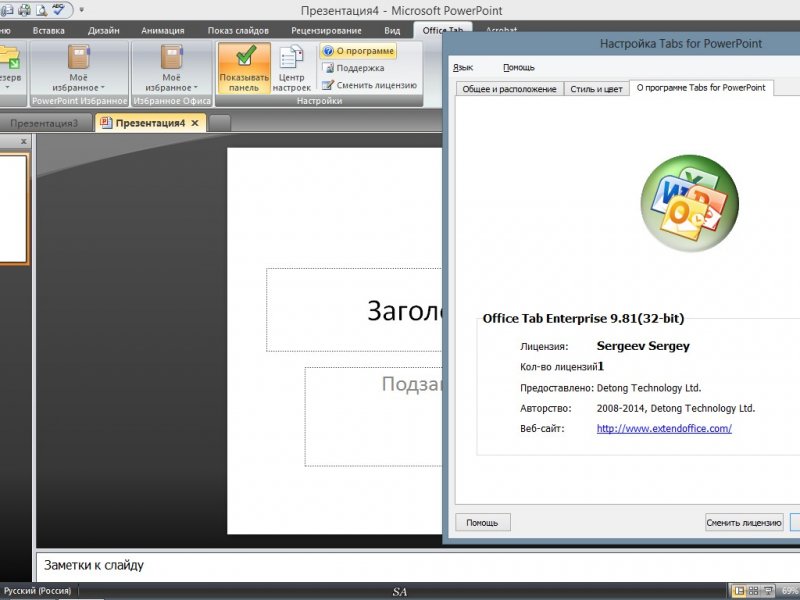This screenshot has width=800, height=600.
Task: Select the slide 1 thumbnail
Action: [13, 210]
